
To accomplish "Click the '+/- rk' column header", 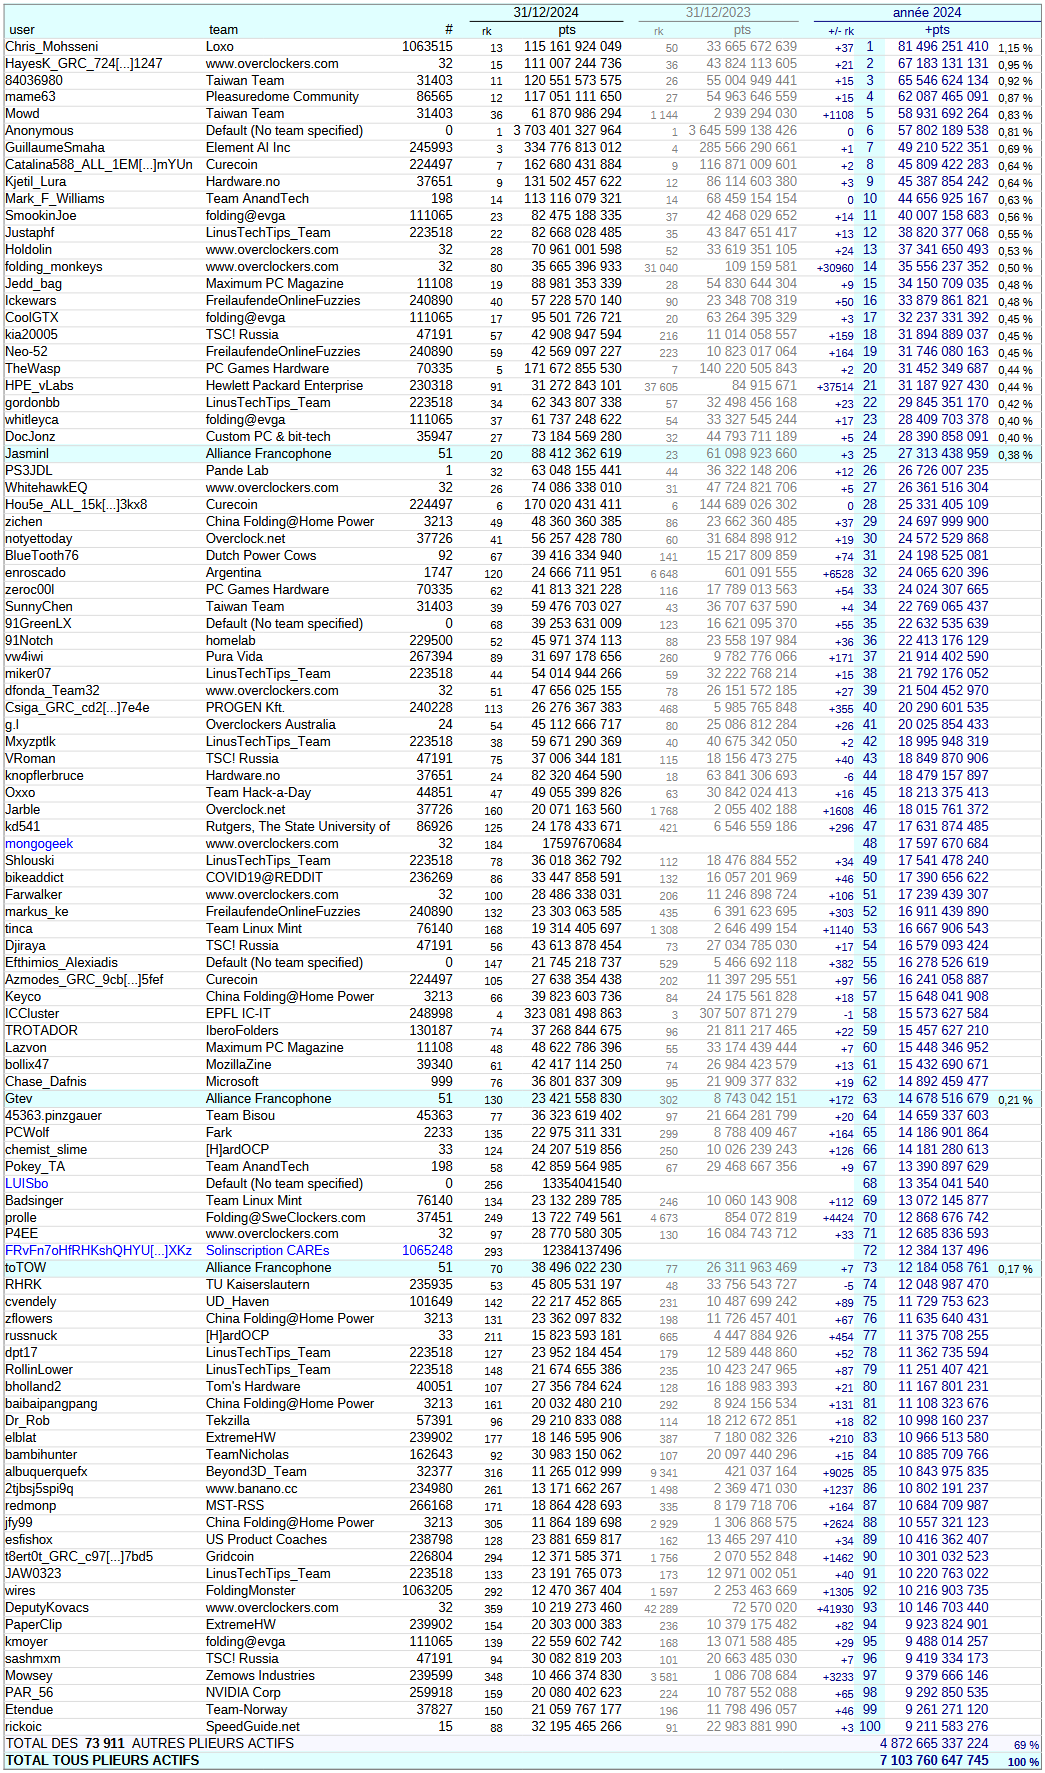I will [841, 31].
